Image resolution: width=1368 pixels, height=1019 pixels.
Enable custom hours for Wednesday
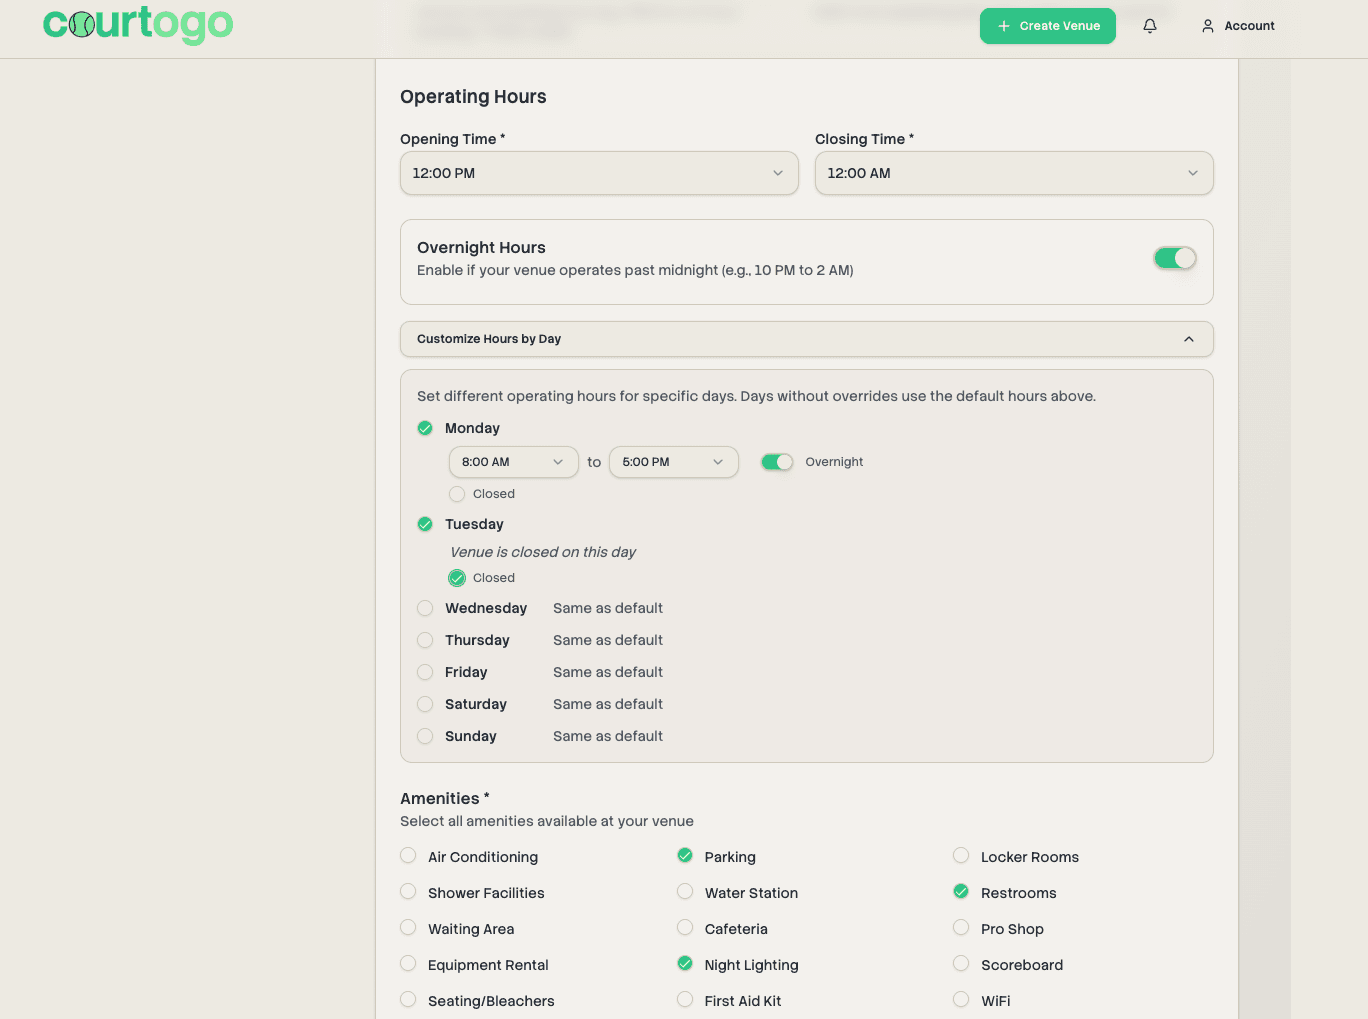(425, 608)
